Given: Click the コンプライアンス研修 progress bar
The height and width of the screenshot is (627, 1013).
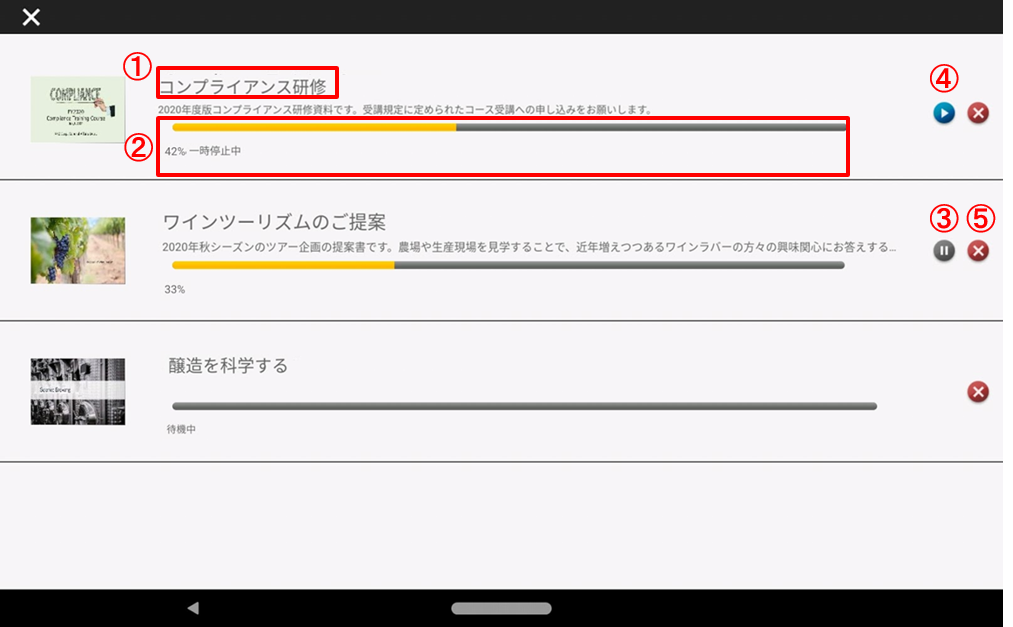Looking at the screenshot, I should pos(509,127).
